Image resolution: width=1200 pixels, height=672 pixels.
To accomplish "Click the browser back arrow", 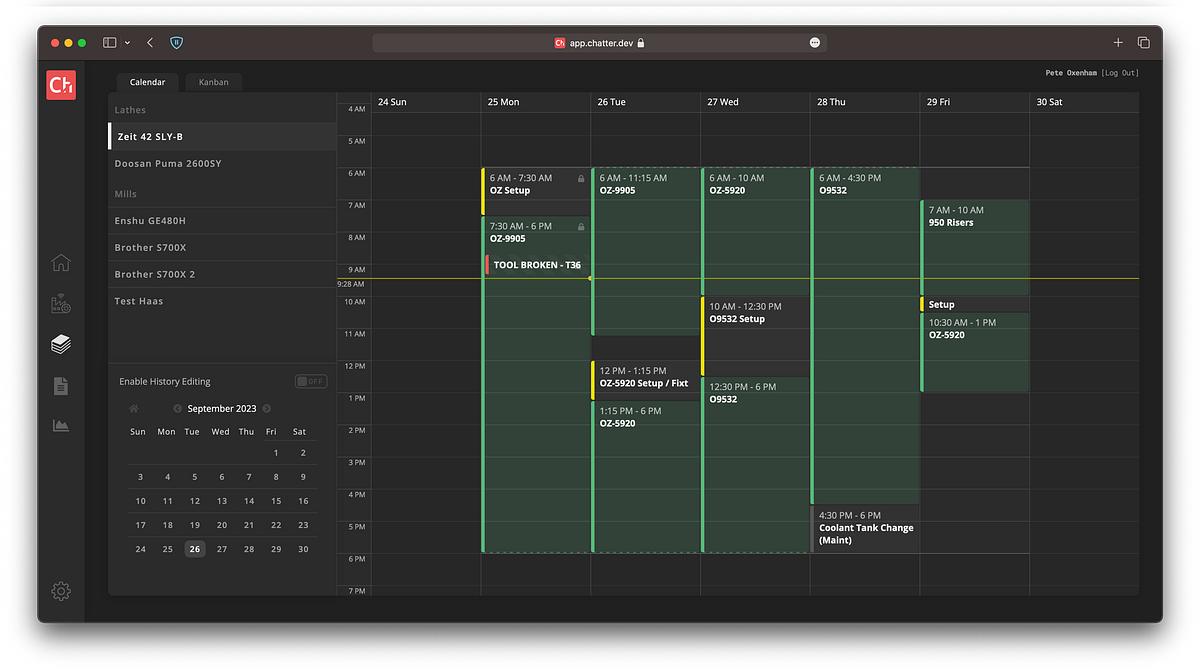I will 149,43.
